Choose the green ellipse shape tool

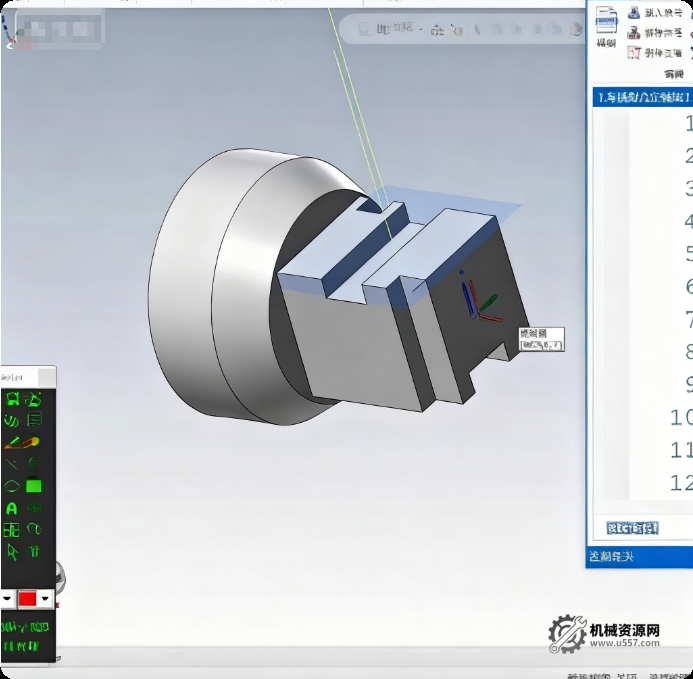pos(12,486)
